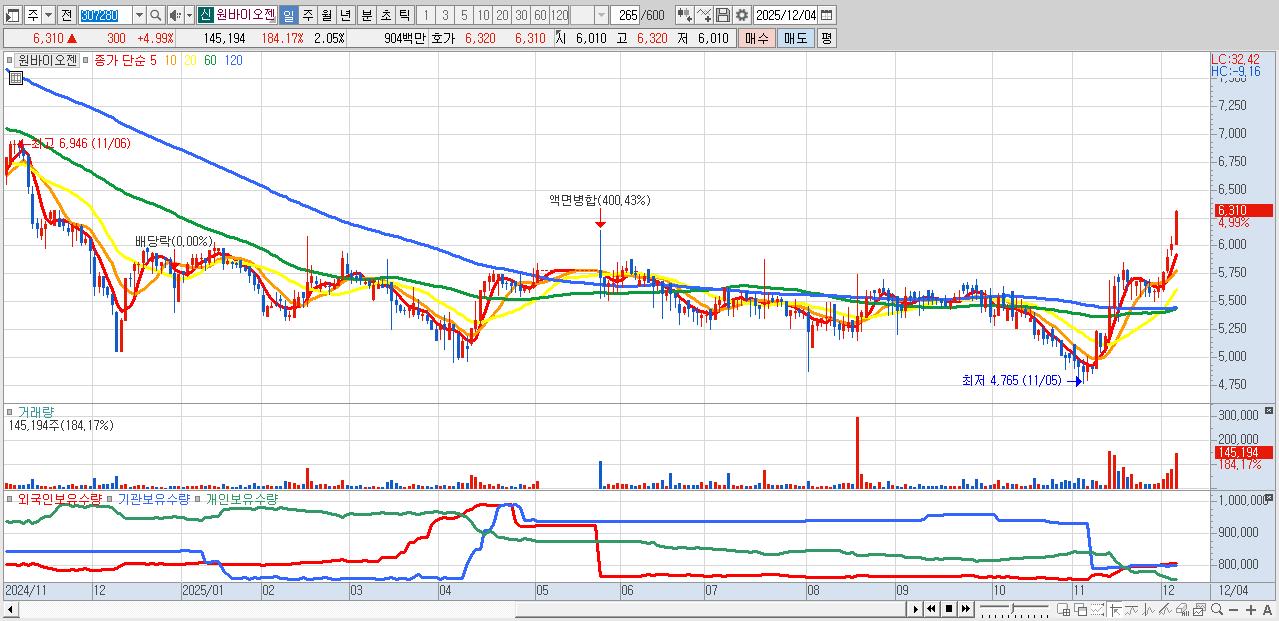
Task: Choose interval 1 button
Action: (x=425, y=15)
